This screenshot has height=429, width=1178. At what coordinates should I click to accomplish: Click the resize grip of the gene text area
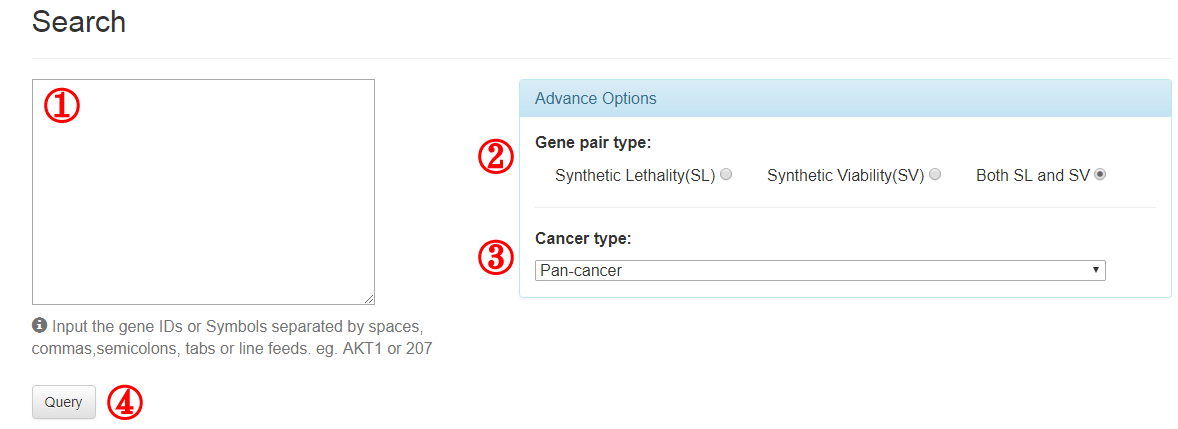click(369, 298)
